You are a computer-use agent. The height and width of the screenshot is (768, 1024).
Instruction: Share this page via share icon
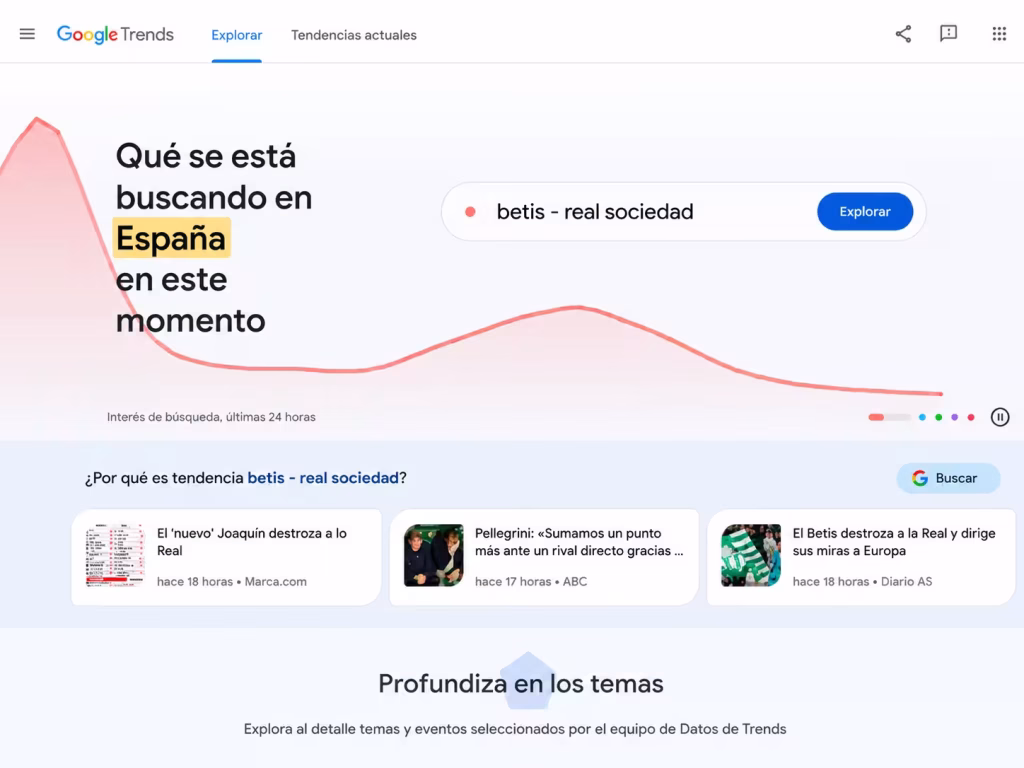pos(903,34)
